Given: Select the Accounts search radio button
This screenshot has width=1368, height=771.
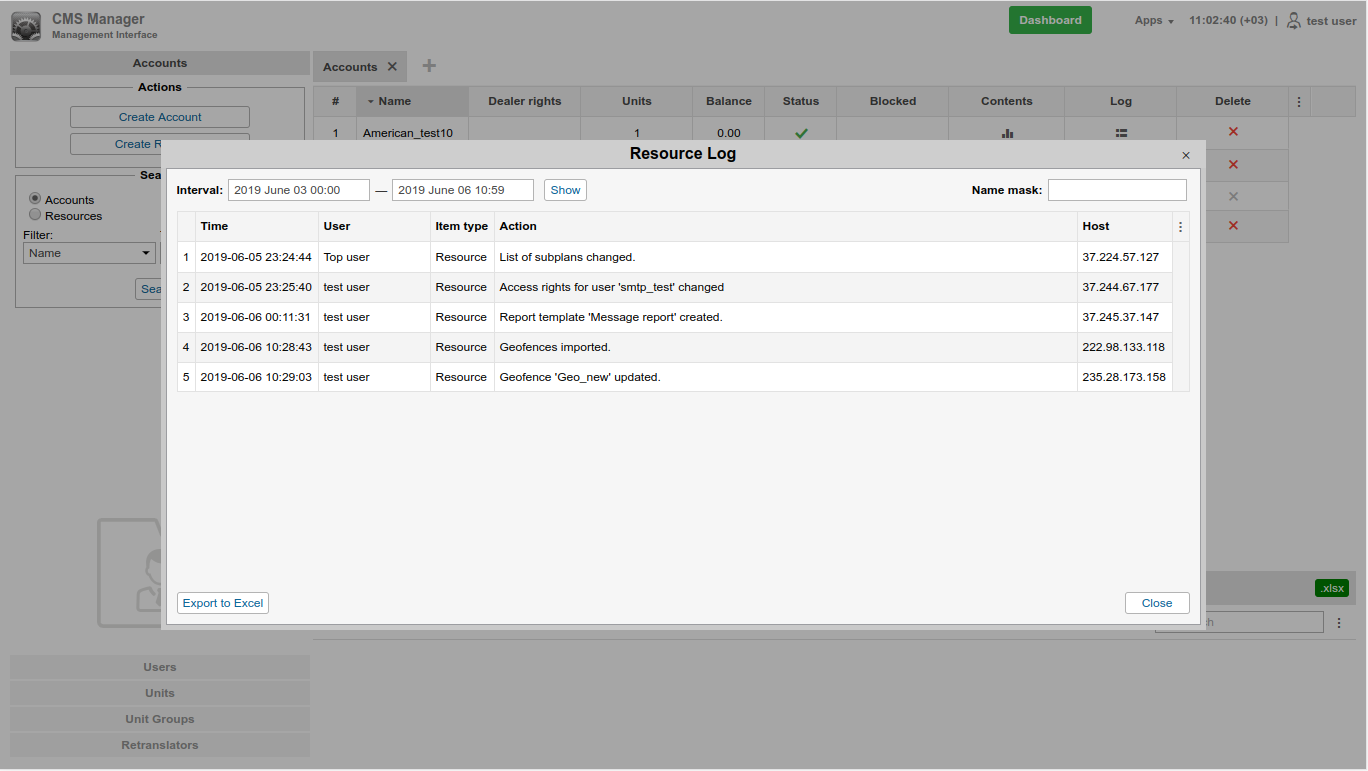Looking at the screenshot, I should pyautogui.click(x=35, y=197).
